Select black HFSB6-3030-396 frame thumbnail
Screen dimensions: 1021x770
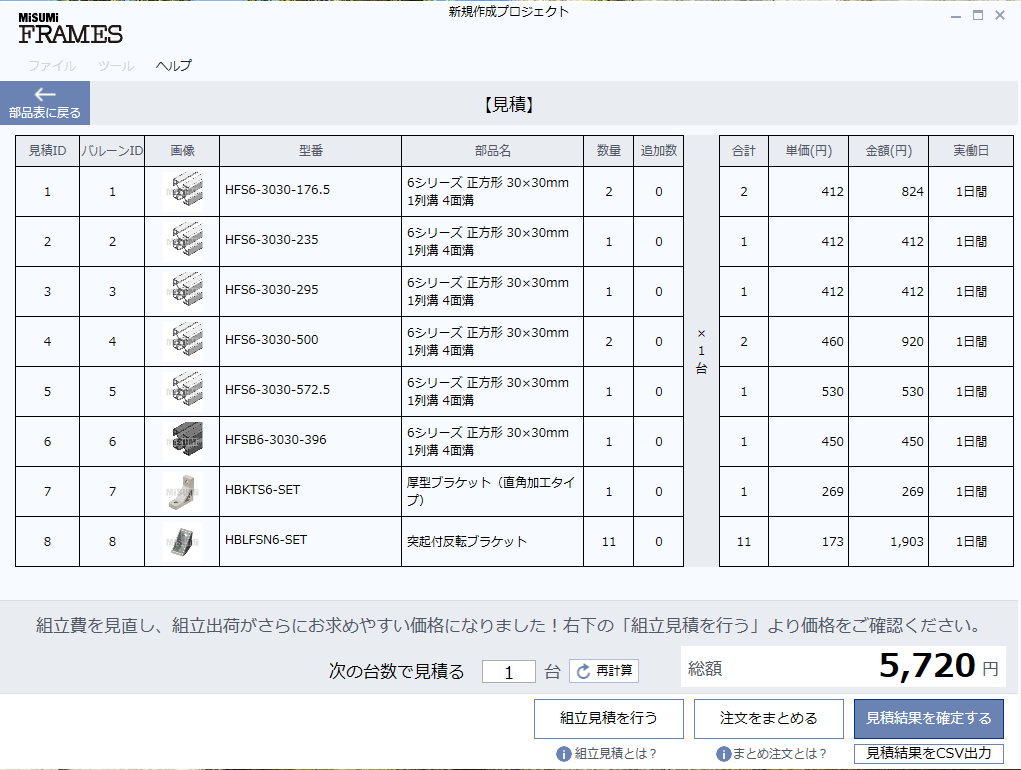[182, 441]
